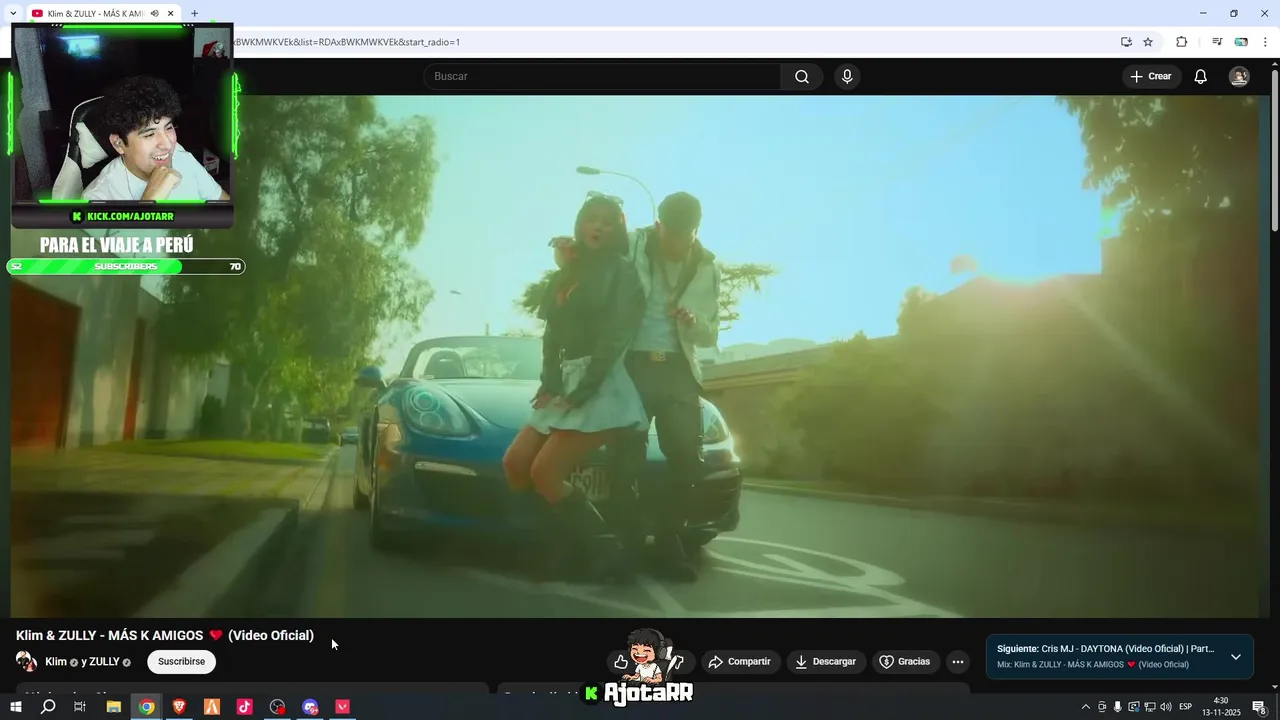Close the Klim & ZULLY tab

[171, 13]
